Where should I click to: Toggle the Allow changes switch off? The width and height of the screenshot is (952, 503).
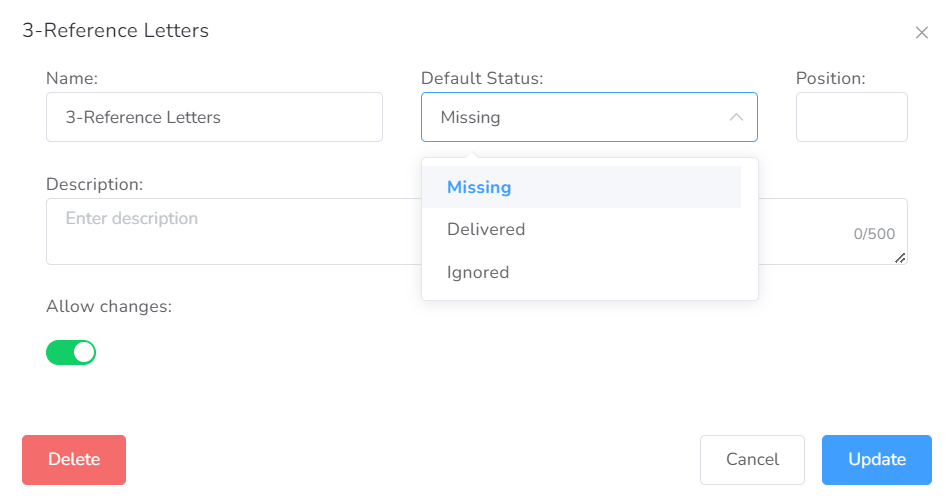point(71,352)
